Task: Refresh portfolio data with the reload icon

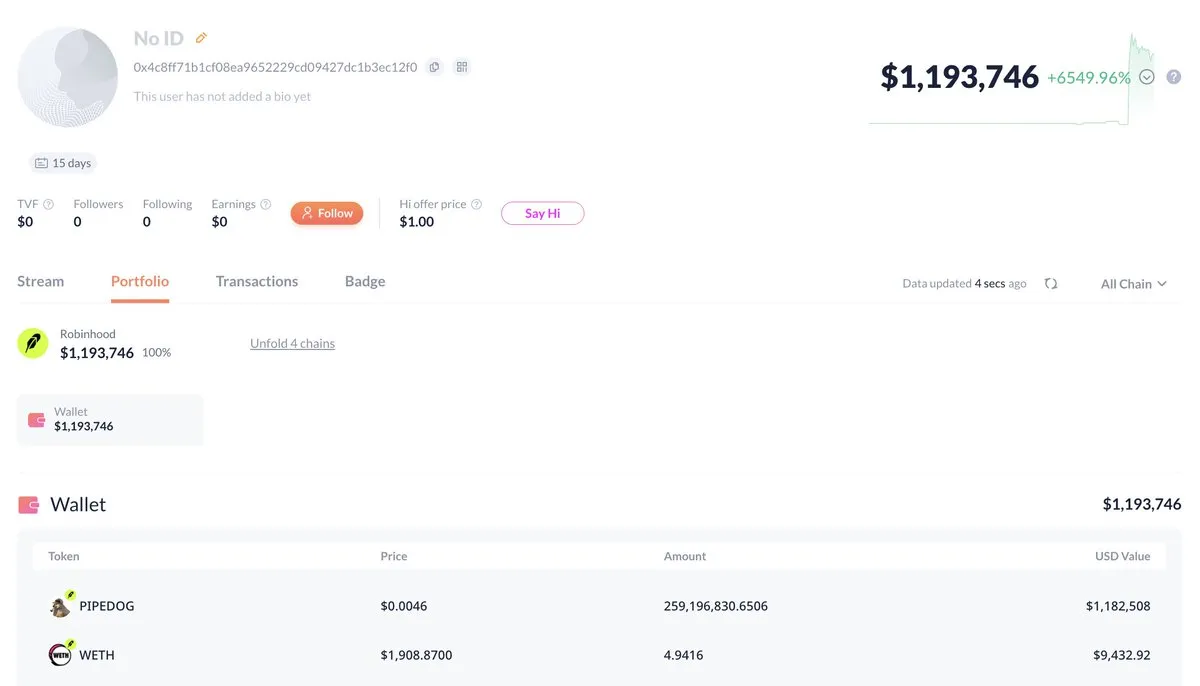Action: pos(1051,284)
